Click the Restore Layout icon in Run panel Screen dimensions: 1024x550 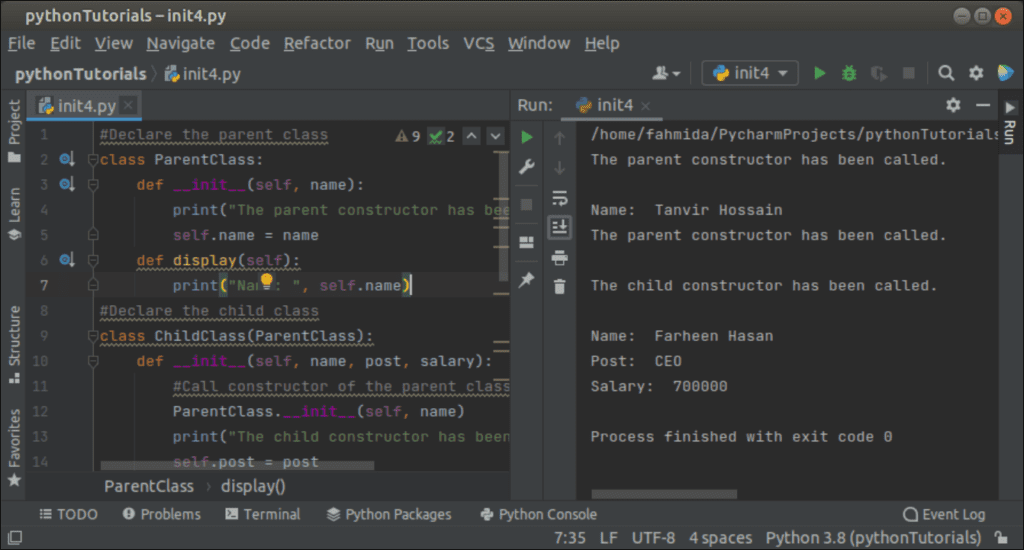pos(527,242)
